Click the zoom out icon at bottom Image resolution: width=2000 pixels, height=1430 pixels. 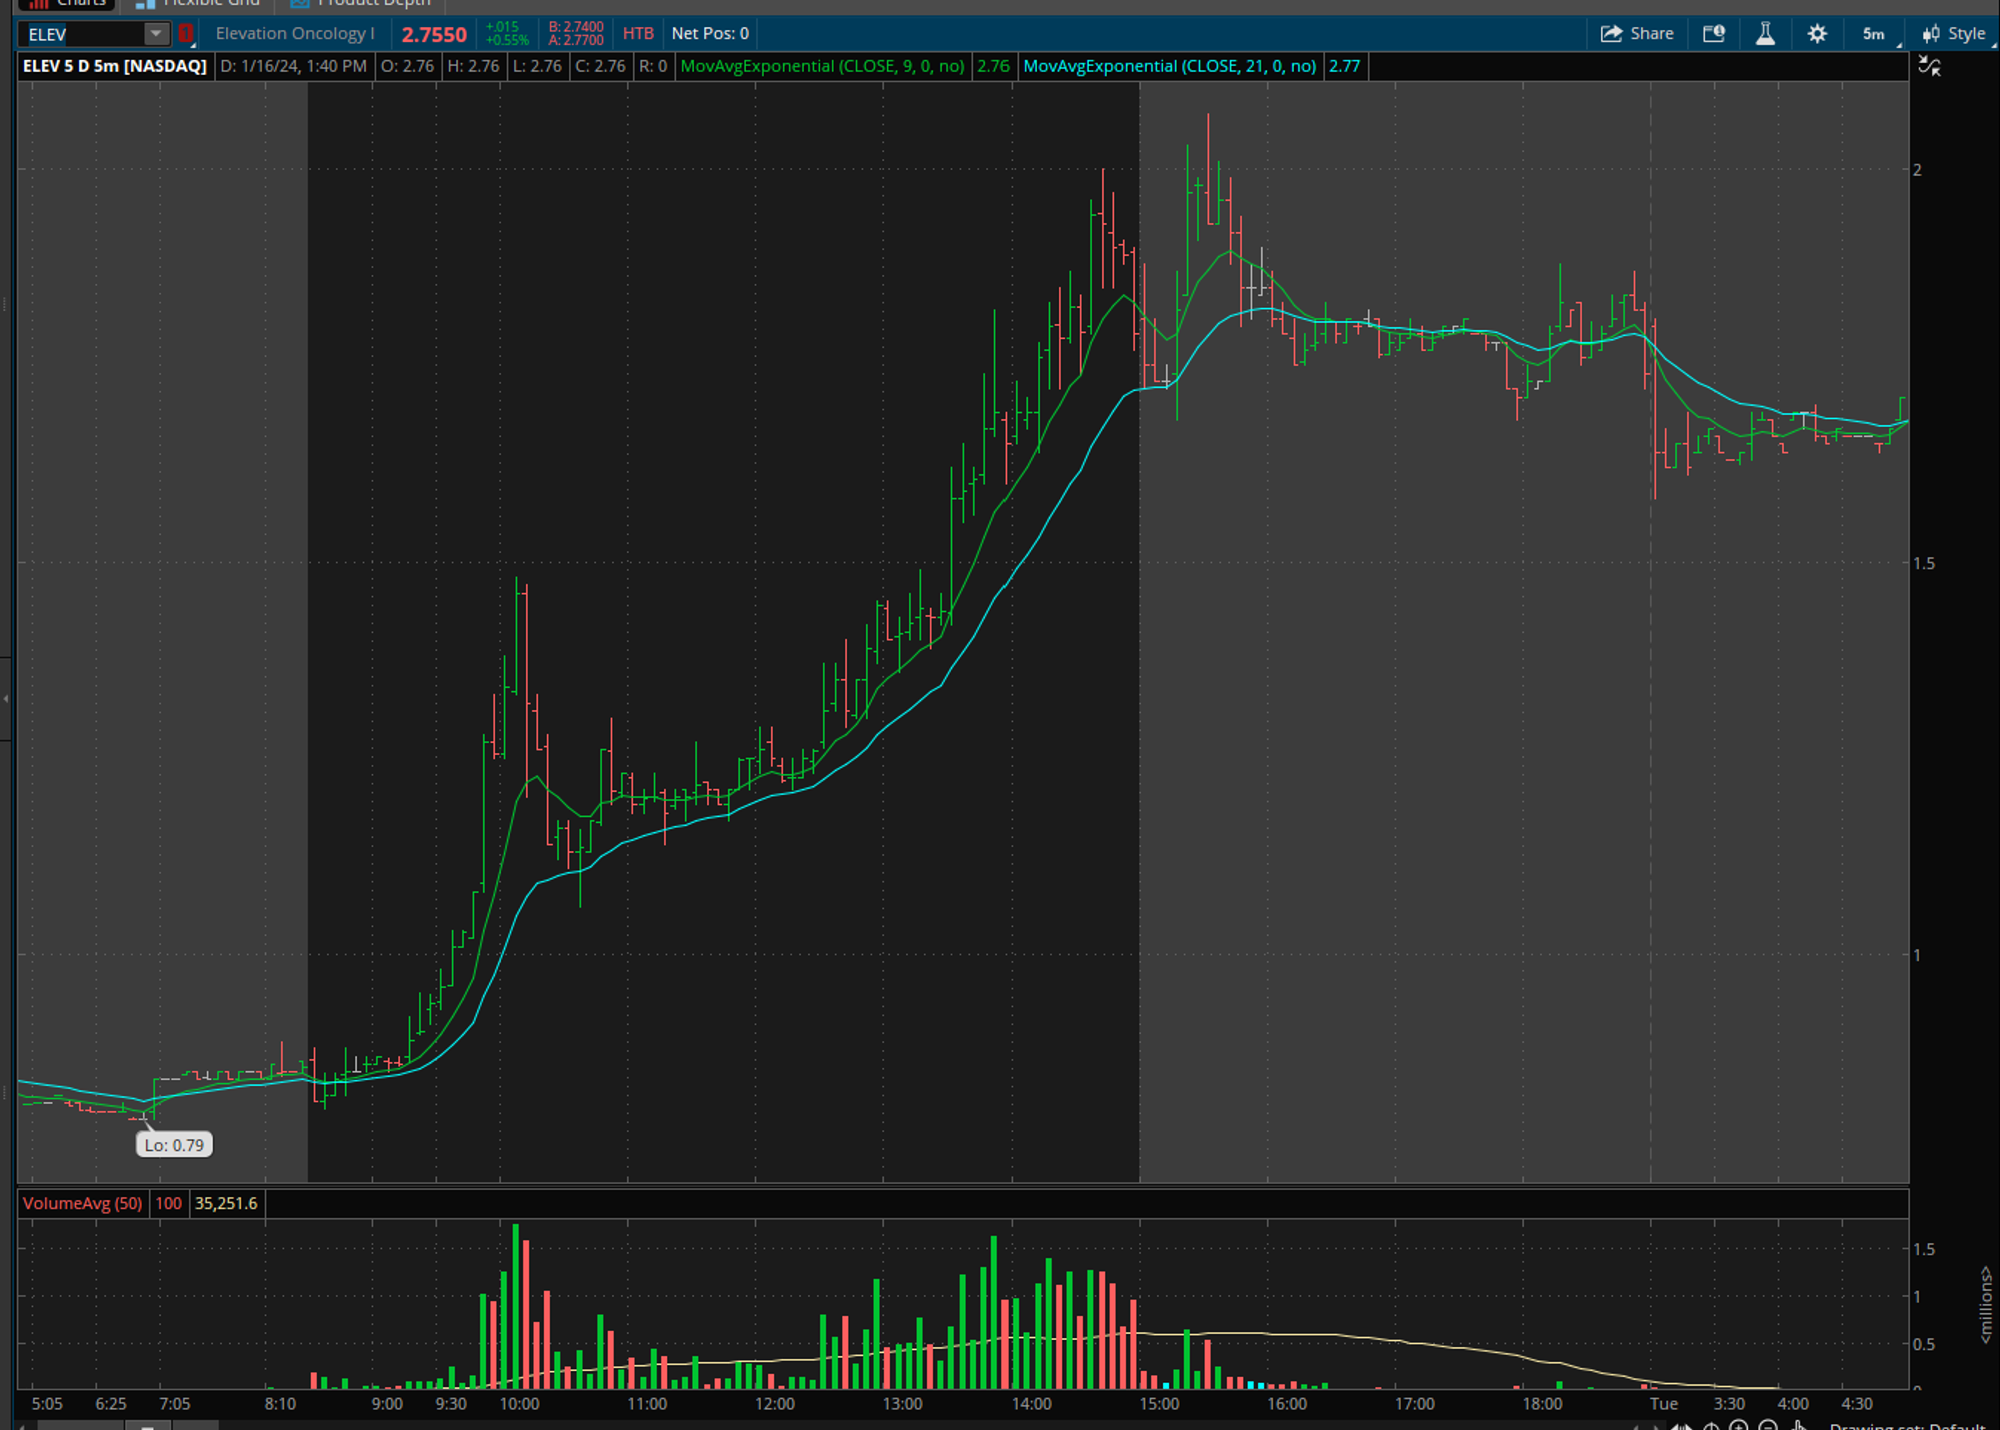1770,1426
